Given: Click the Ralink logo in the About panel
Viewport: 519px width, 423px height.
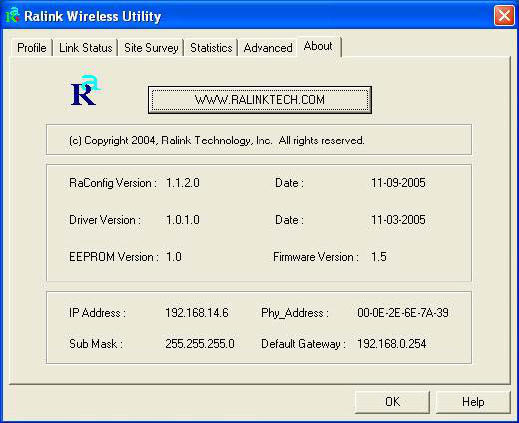Looking at the screenshot, I should (85, 90).
